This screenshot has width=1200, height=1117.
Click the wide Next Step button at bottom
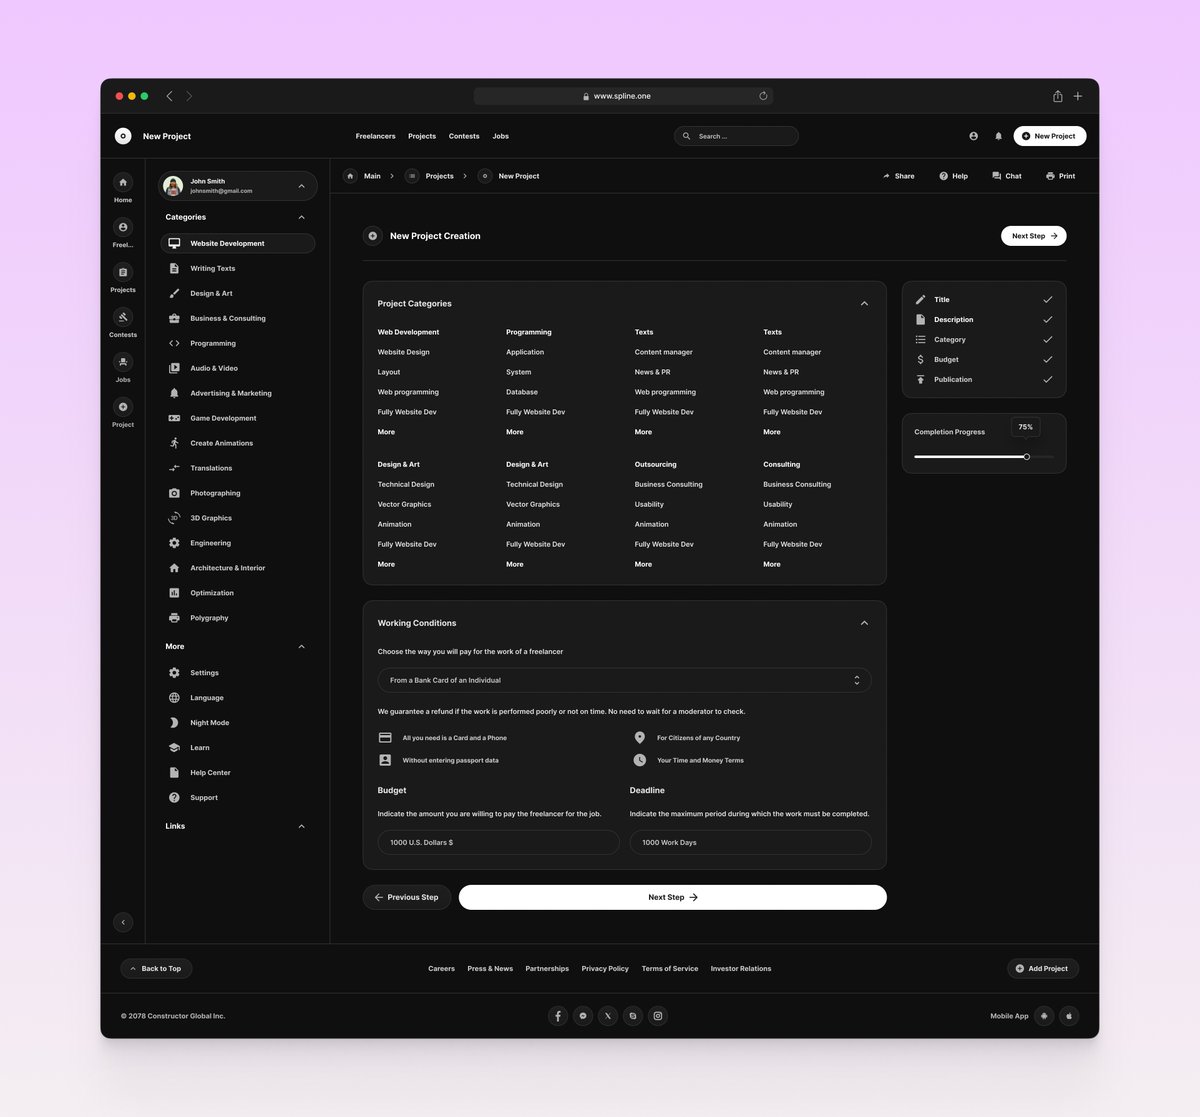(x=673, y=897)
